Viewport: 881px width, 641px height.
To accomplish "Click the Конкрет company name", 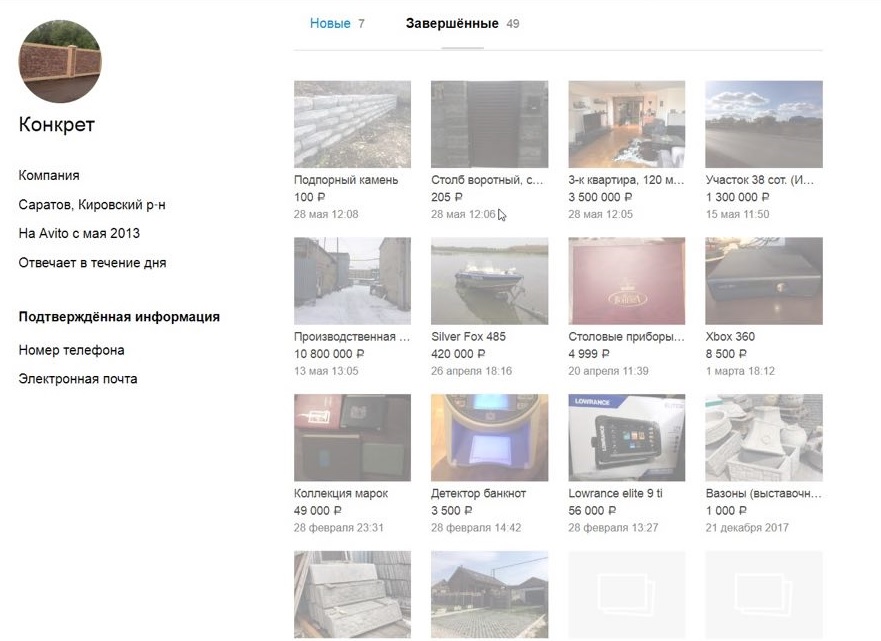I will [57, 124].
